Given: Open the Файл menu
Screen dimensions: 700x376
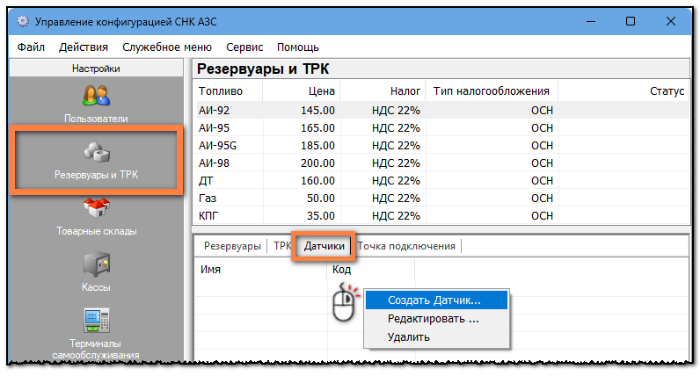Looking at the screenshot, I should tap(31, 47).
